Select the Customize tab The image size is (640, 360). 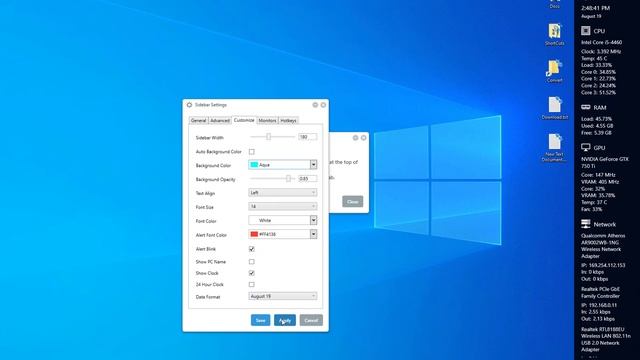(244, 120)
